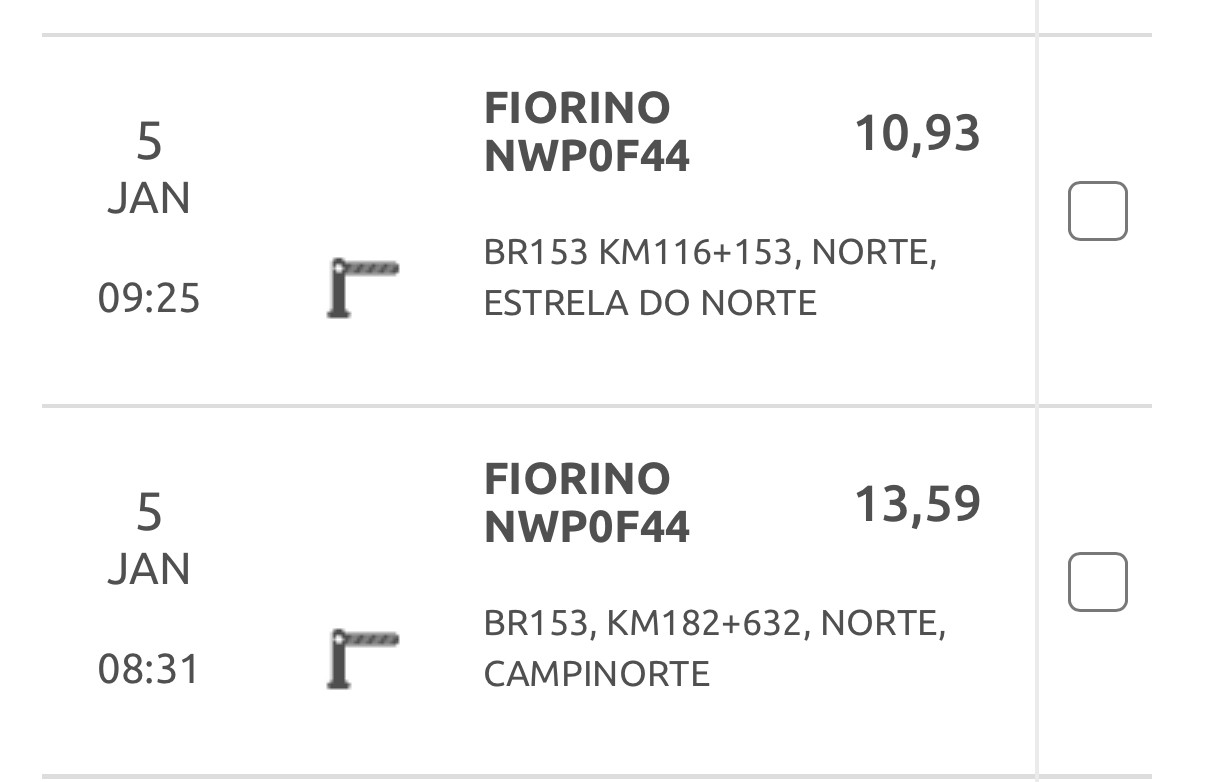Click the ESTRELA DO NORTE location text
This screenshot has height=782, width=1206.
tap(650, 302)
